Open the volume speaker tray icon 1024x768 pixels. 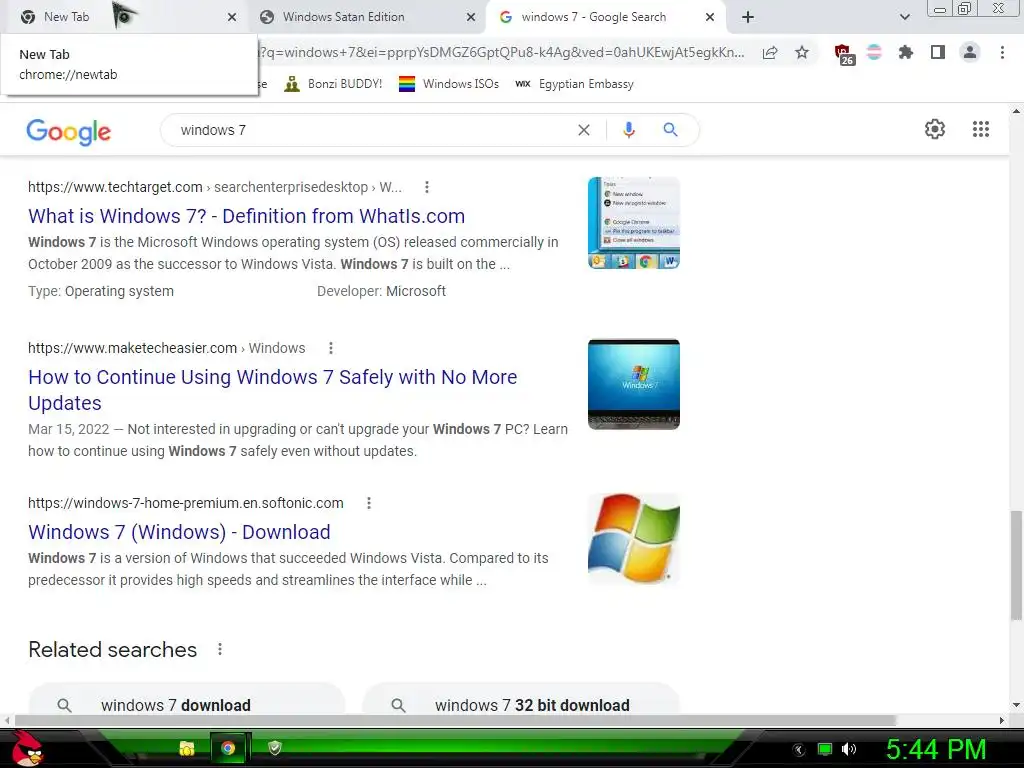coord(849,749)
